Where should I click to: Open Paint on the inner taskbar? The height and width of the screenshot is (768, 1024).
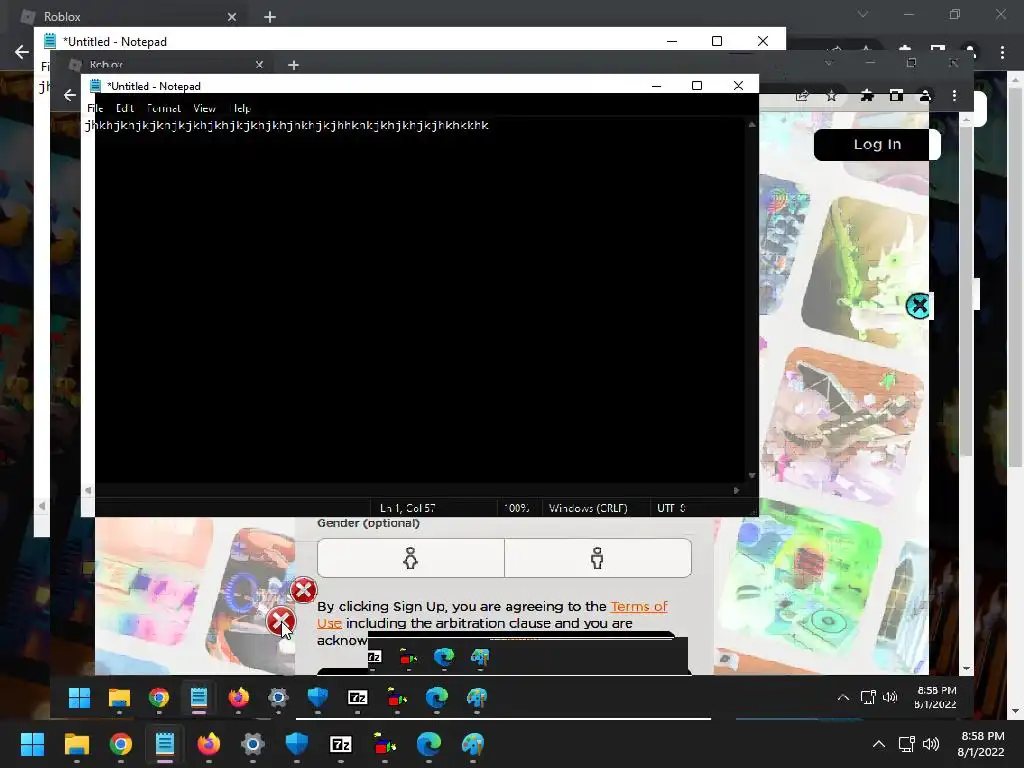pyautogui.click(x=477, y=698)
